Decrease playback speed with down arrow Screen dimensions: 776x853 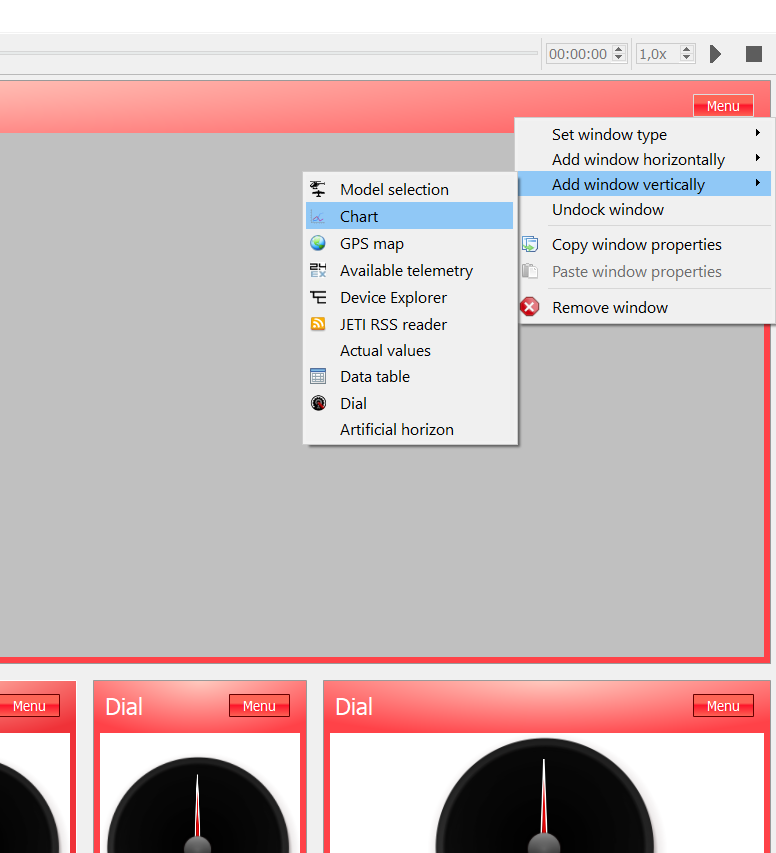[x=686, y=57]
